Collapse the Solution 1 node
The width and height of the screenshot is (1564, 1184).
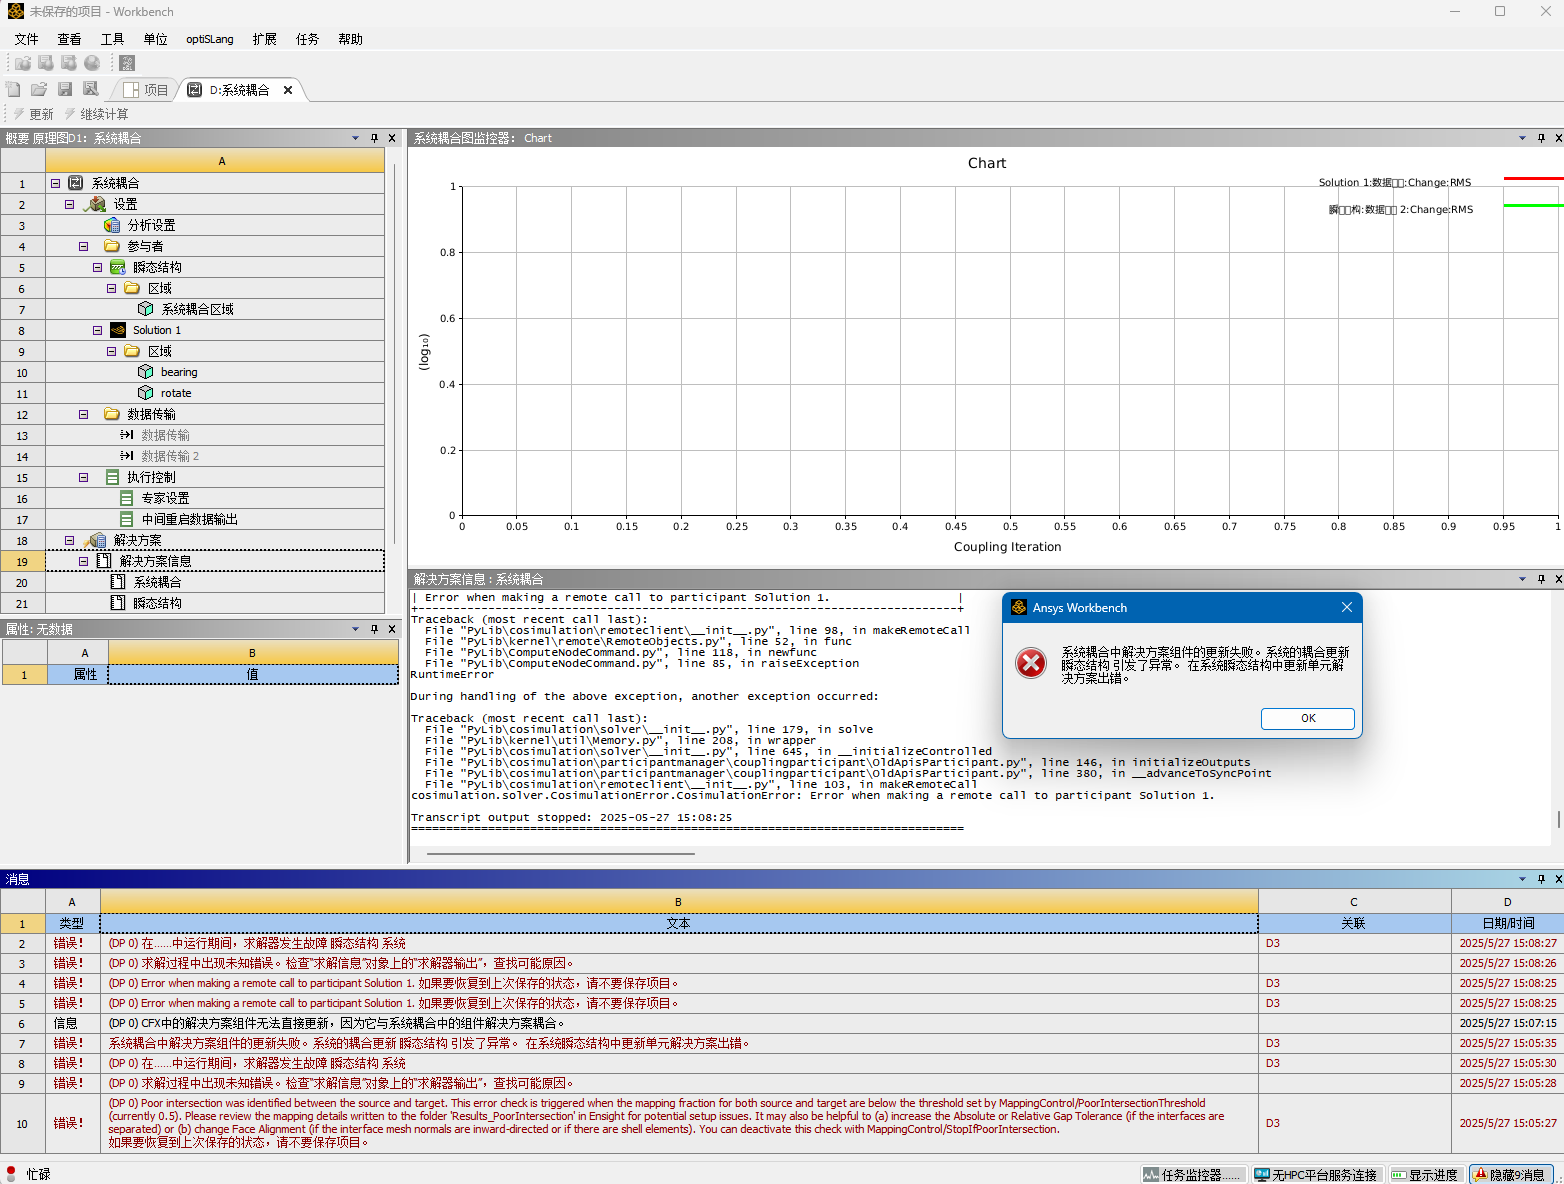pyautogui.click(x=98, y=330)
